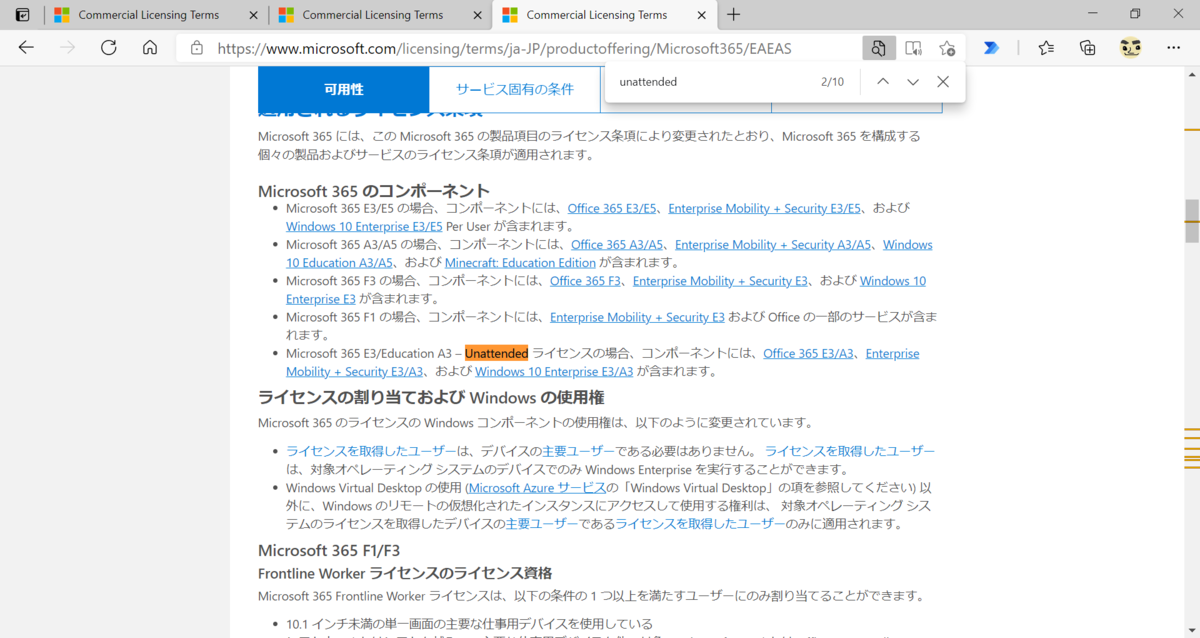Open the tab actions menu icon

[23, 15]
